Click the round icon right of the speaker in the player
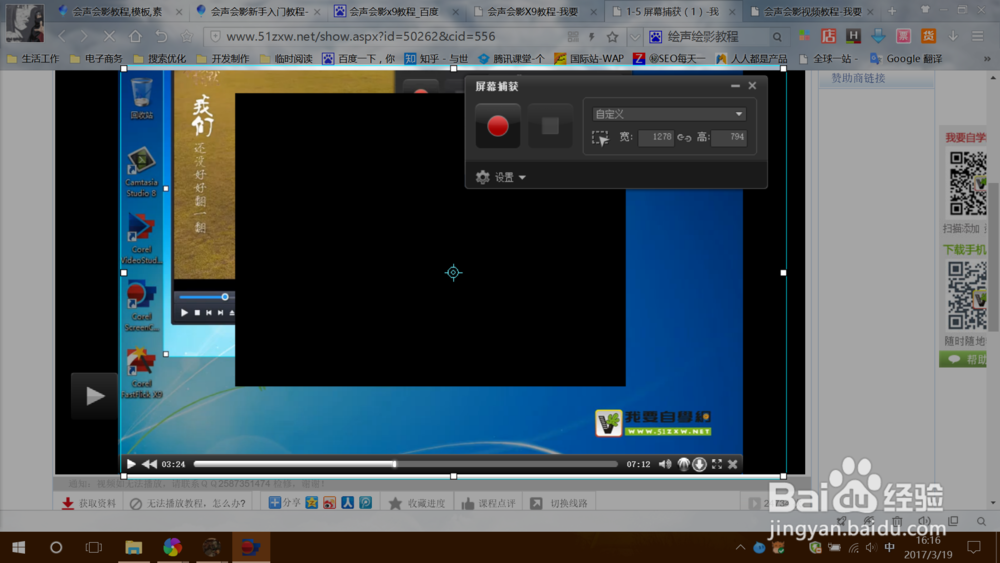1000x563 pixels. point(683,464)
